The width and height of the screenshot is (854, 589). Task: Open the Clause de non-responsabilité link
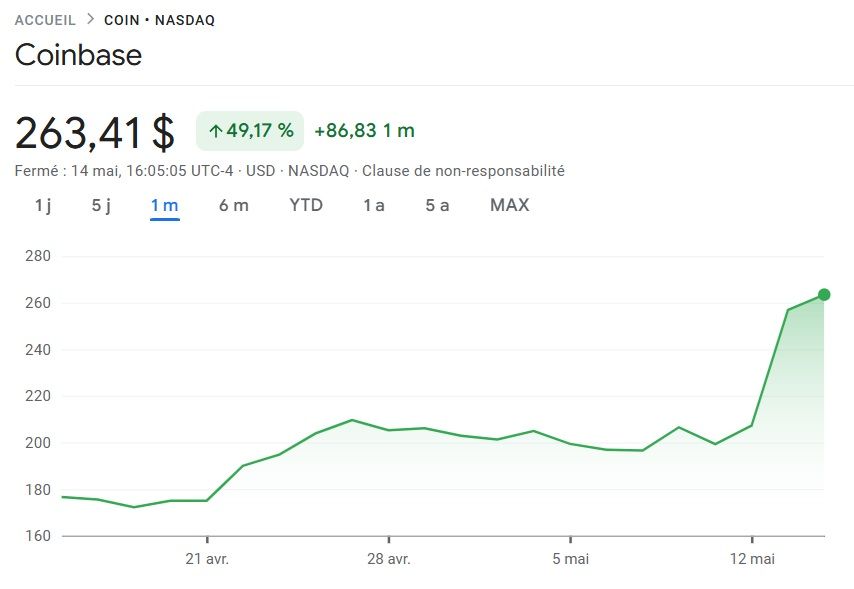(x=463, y=171)
